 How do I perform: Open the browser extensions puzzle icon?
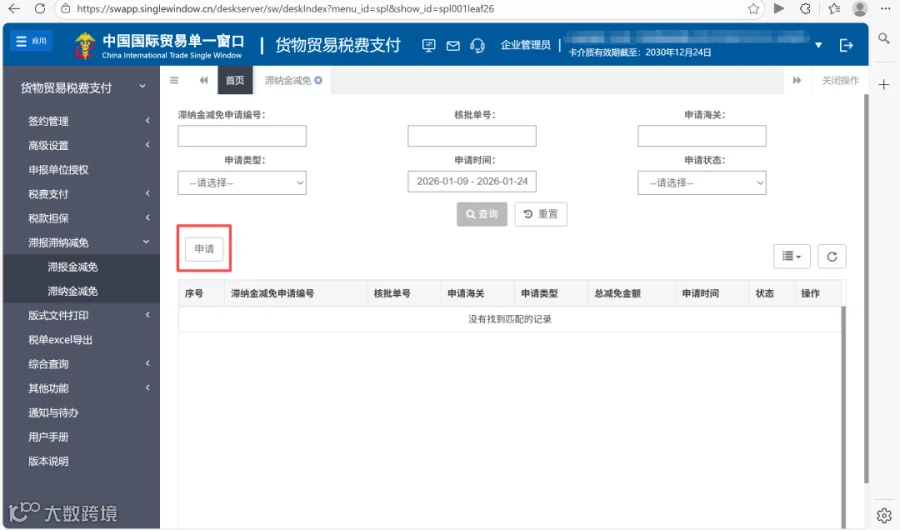[x=805, y=9]
